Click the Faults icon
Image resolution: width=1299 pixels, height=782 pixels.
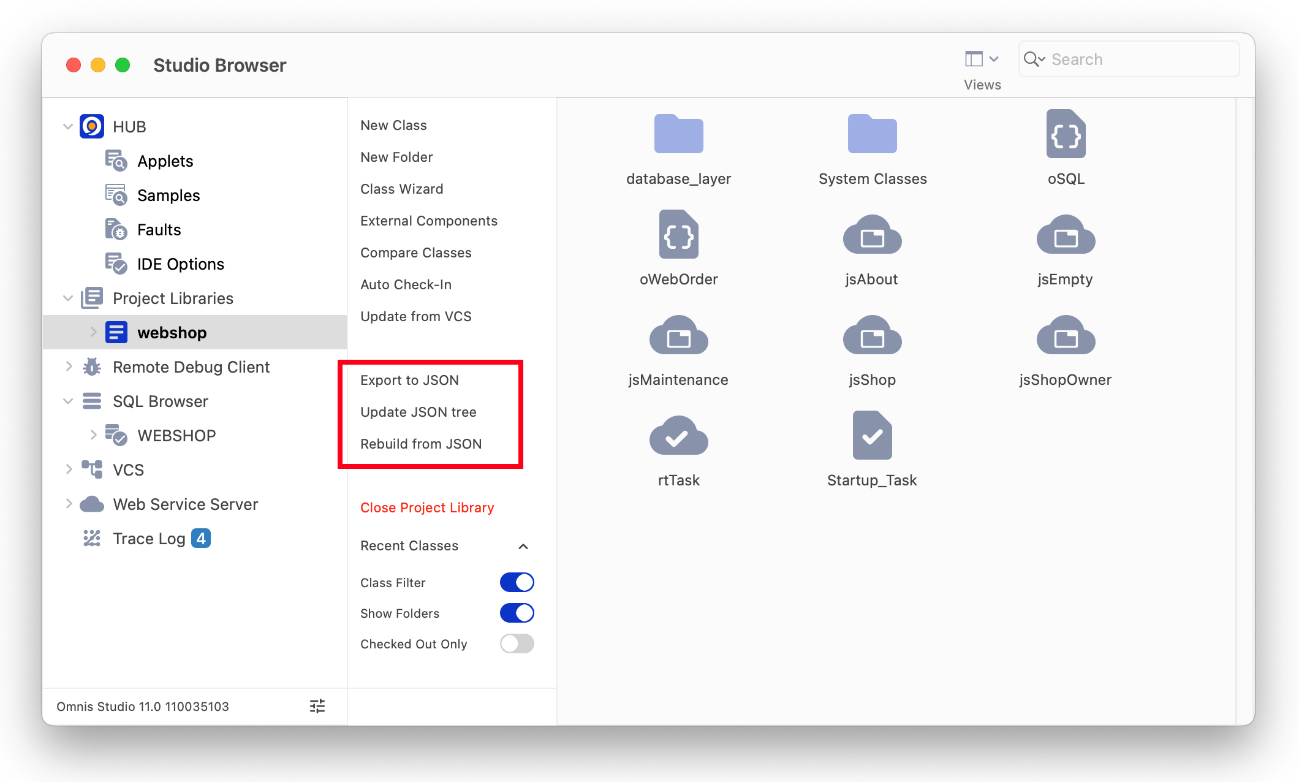coord(116,230)
